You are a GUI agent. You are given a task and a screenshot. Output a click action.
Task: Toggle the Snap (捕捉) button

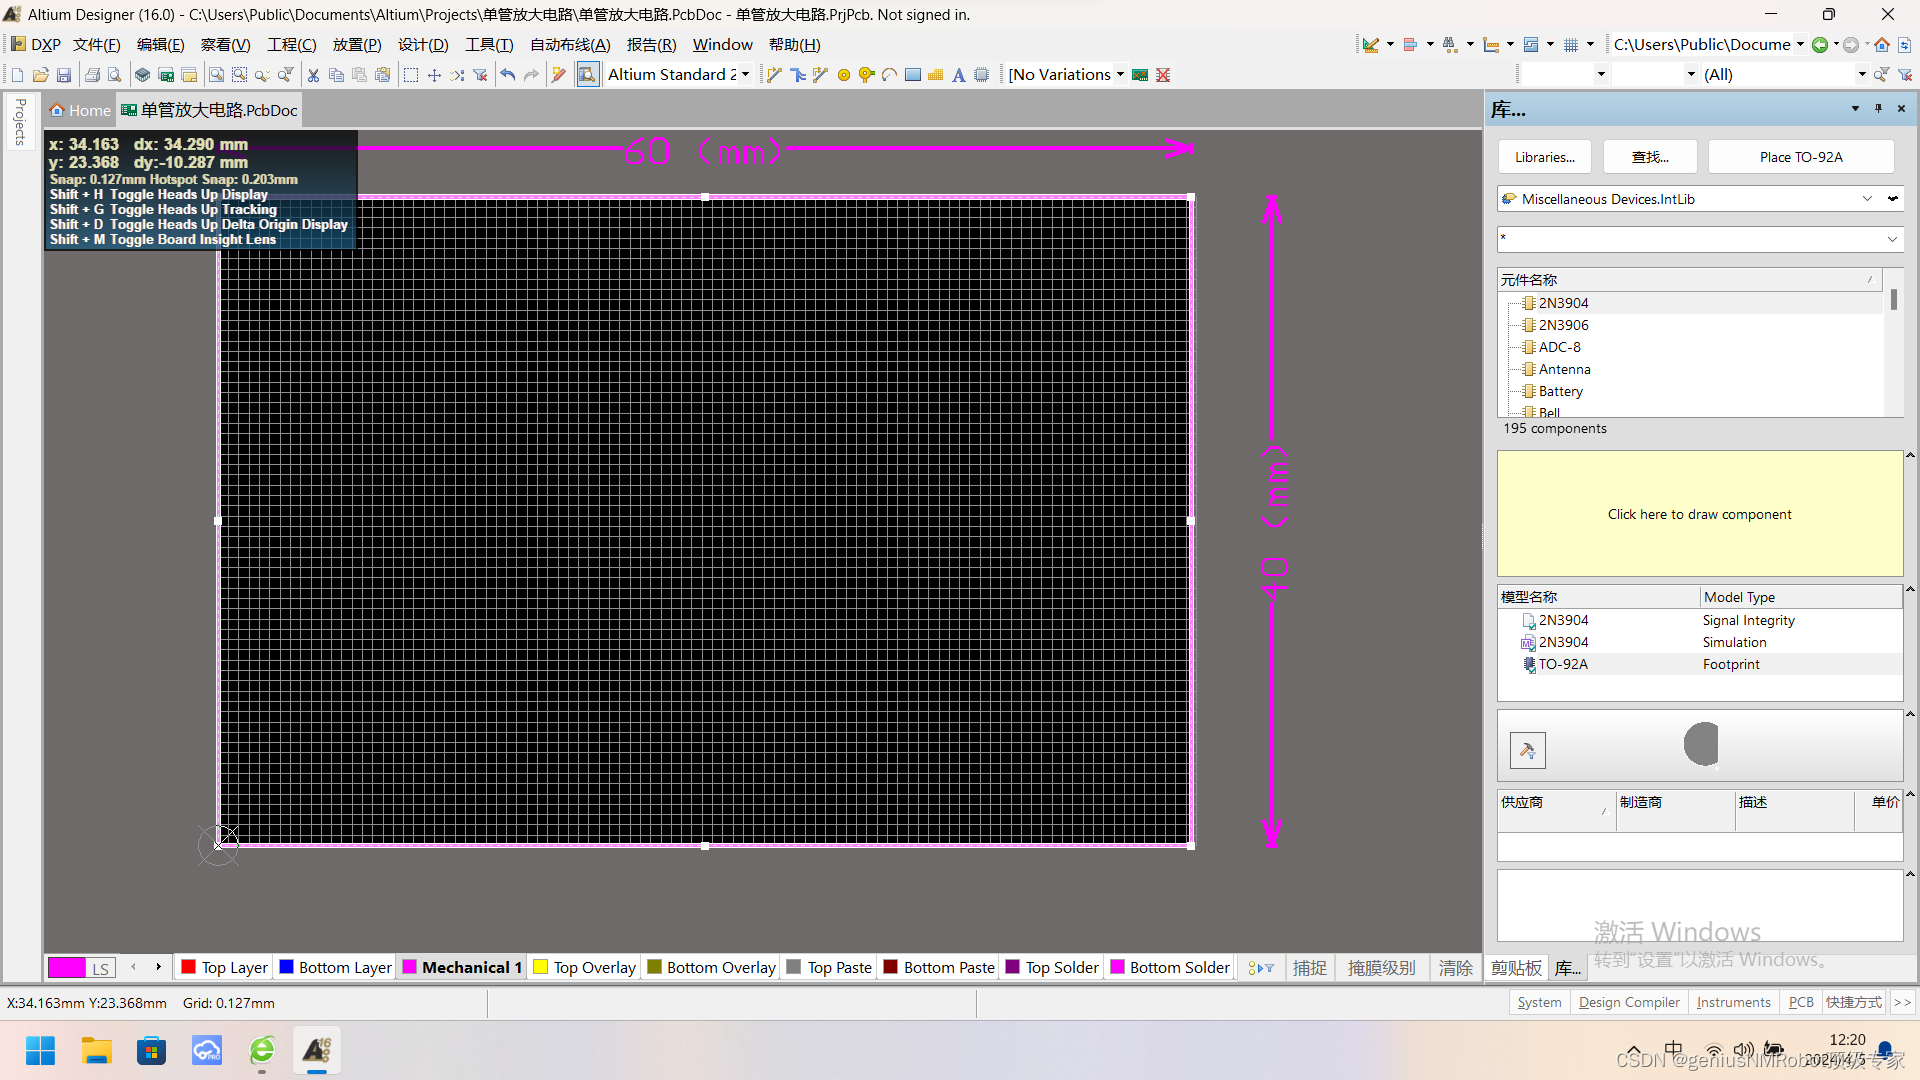point(1309,968)
